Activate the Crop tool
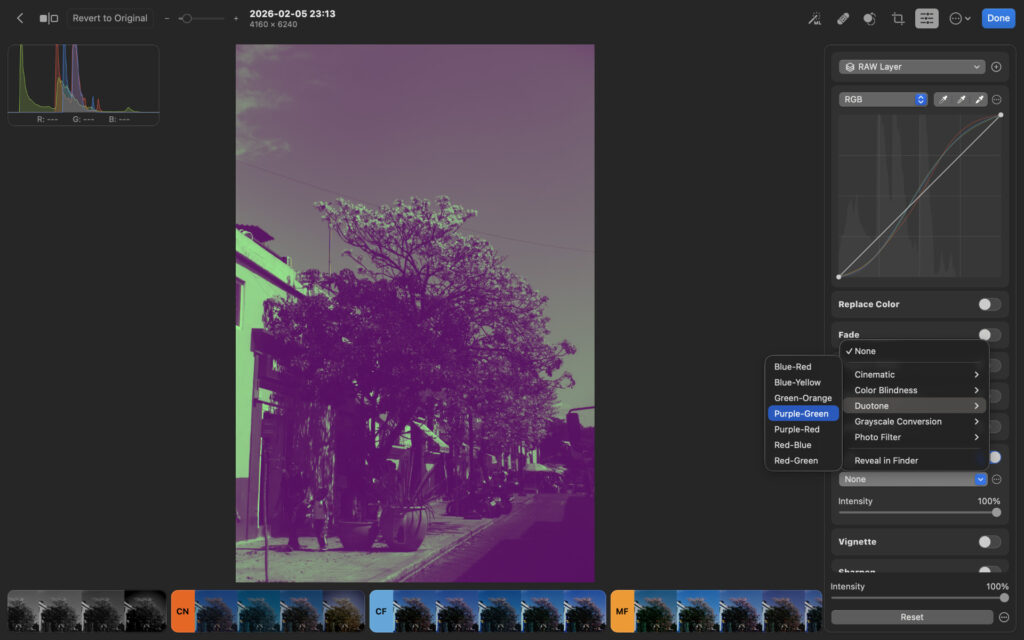Viewport: 1024px width, 640px height. coord(898,17)
